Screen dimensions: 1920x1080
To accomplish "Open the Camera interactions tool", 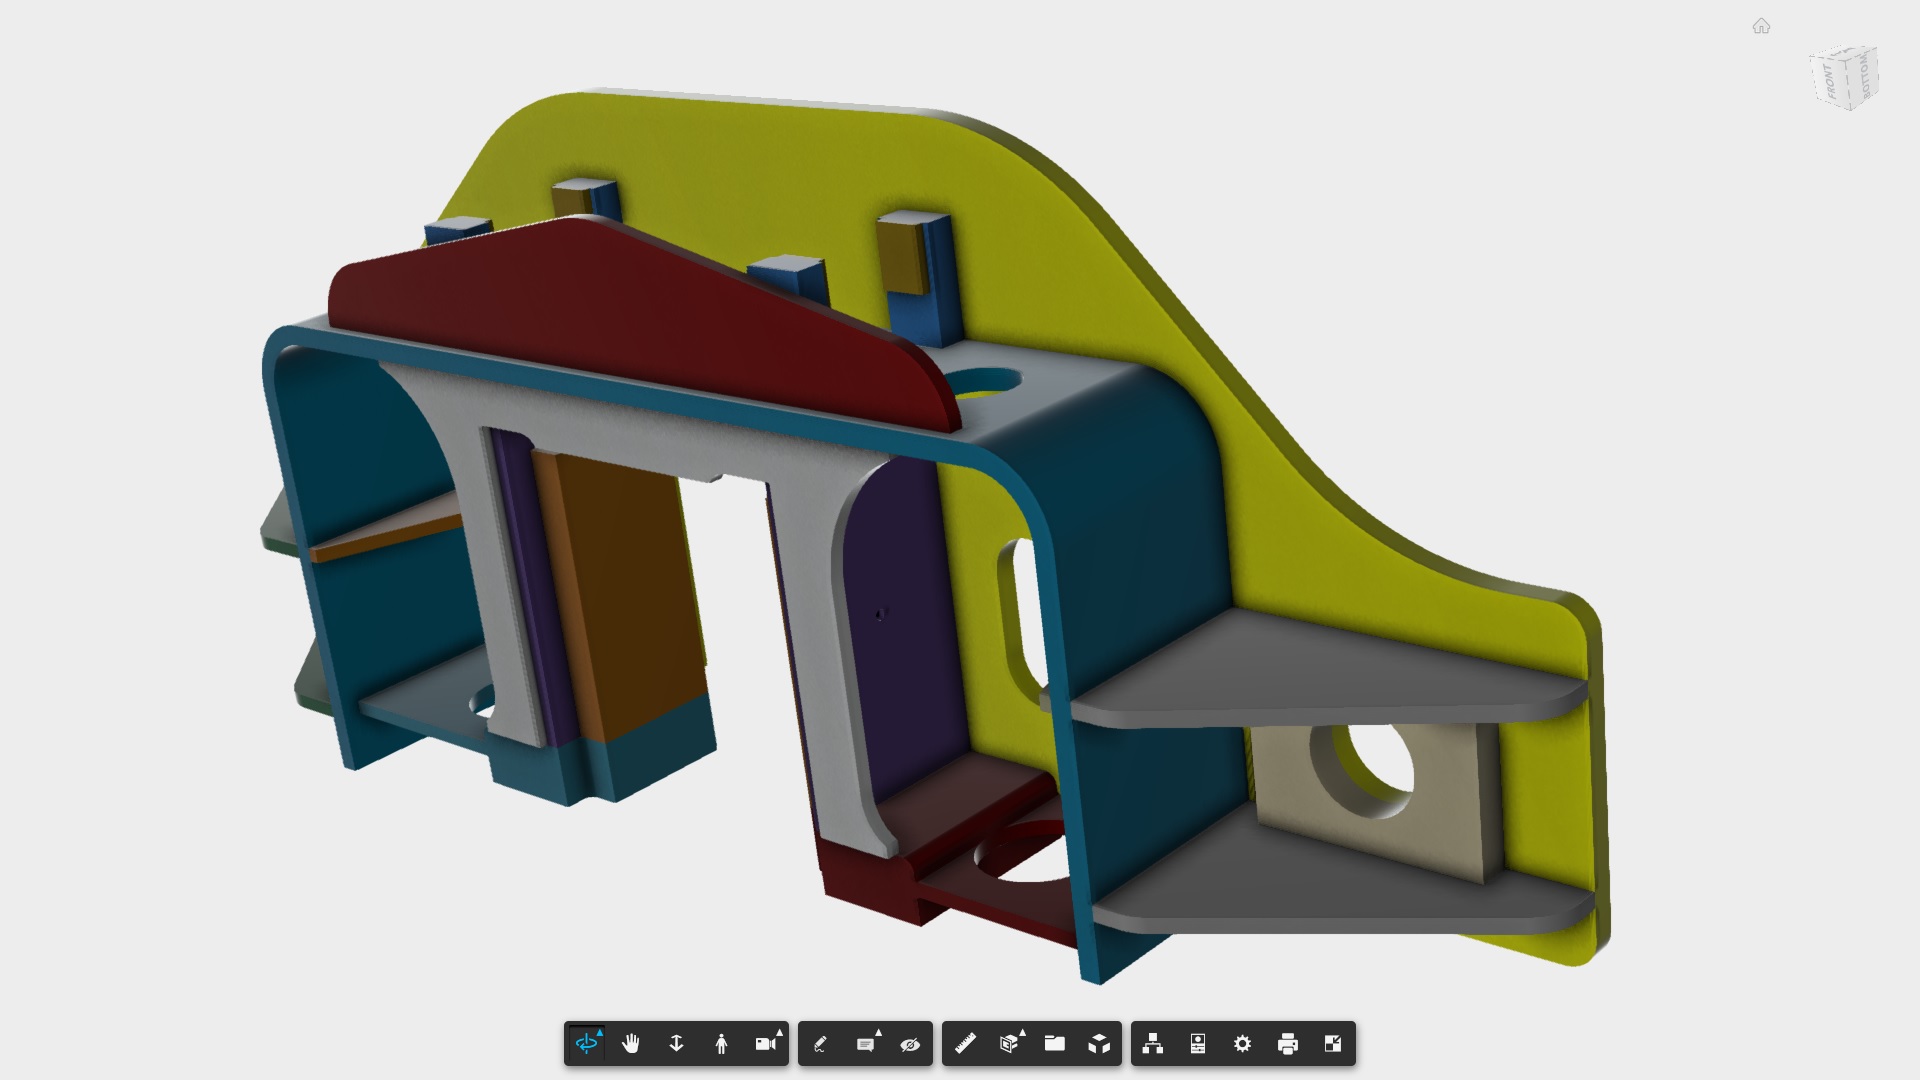I will pos(766,1044).
